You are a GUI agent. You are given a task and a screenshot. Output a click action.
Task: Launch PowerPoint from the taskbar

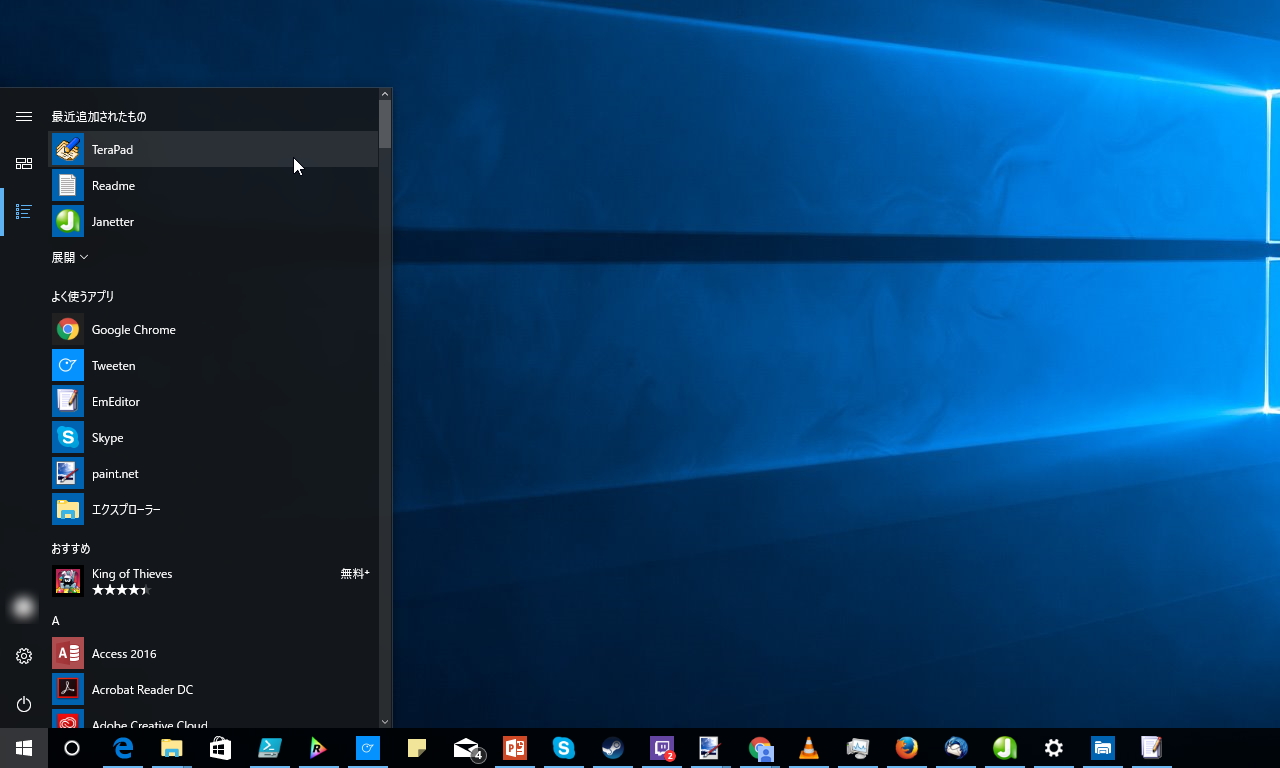click(515, 748)
